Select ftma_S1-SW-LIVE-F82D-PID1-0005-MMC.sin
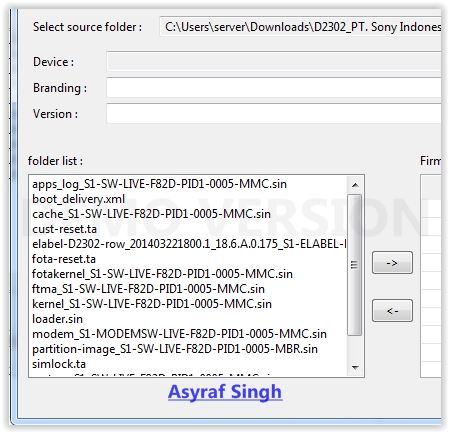The height and width of the screenshot is (433, 449). (148, 289)
